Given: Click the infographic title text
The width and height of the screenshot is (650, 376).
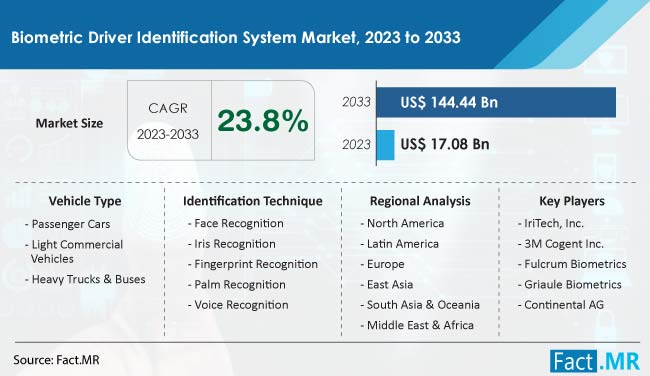Looking at the screenshot, I should 236,37.
